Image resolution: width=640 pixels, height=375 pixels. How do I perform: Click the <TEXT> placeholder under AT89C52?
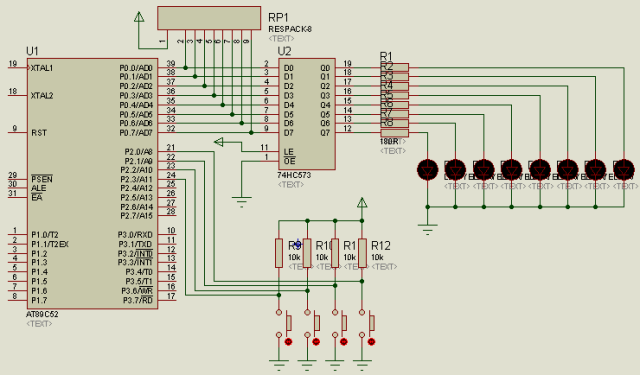39,324
